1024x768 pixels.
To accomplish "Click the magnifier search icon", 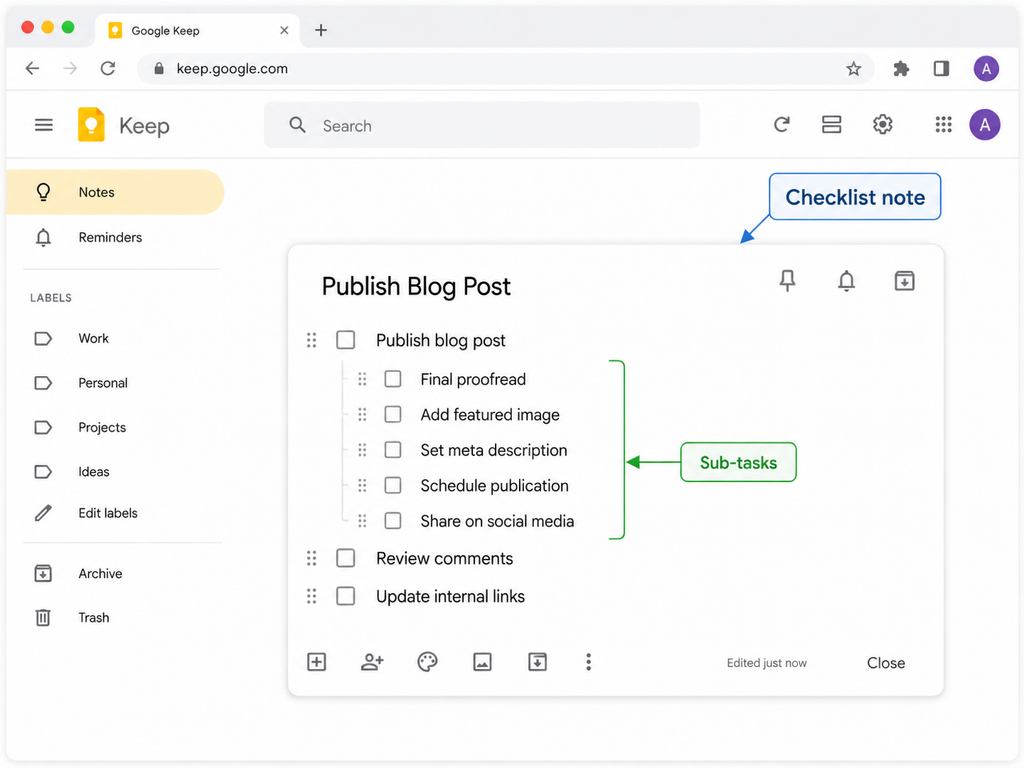I will click(x=297, y=125).
